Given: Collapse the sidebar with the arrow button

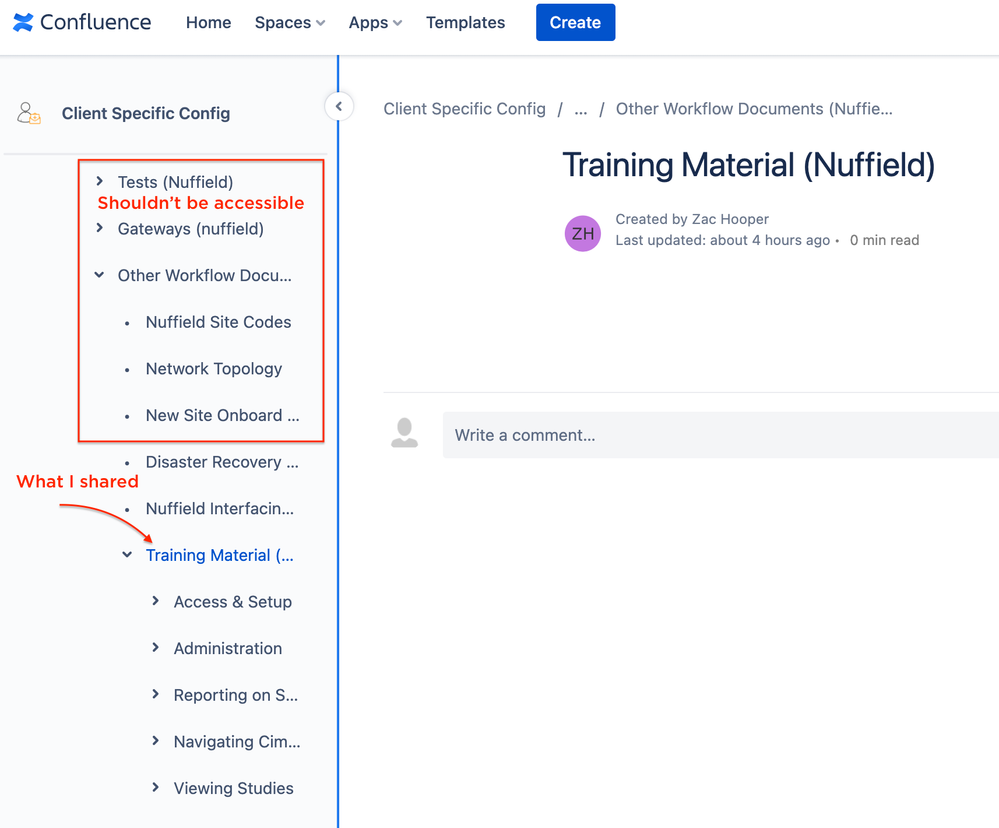Looking at the screenshot, I should pos(339,106).
